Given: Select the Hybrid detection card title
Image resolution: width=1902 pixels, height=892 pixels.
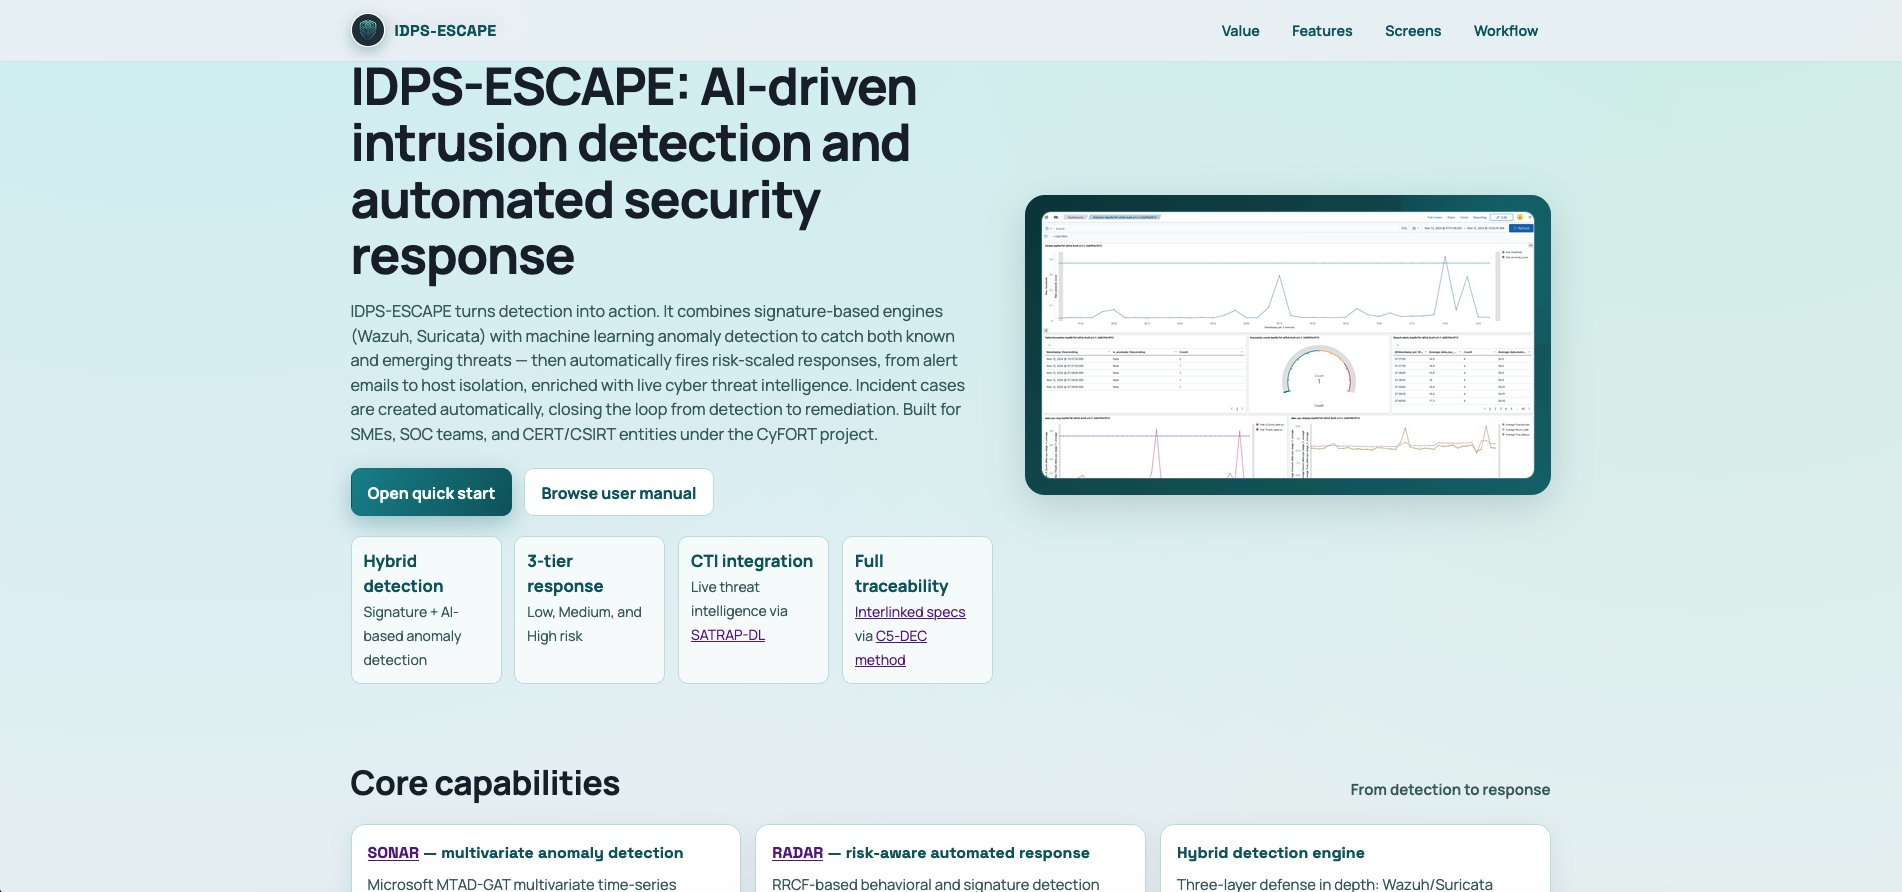Looking at the screenshot, I should point(403,574).
